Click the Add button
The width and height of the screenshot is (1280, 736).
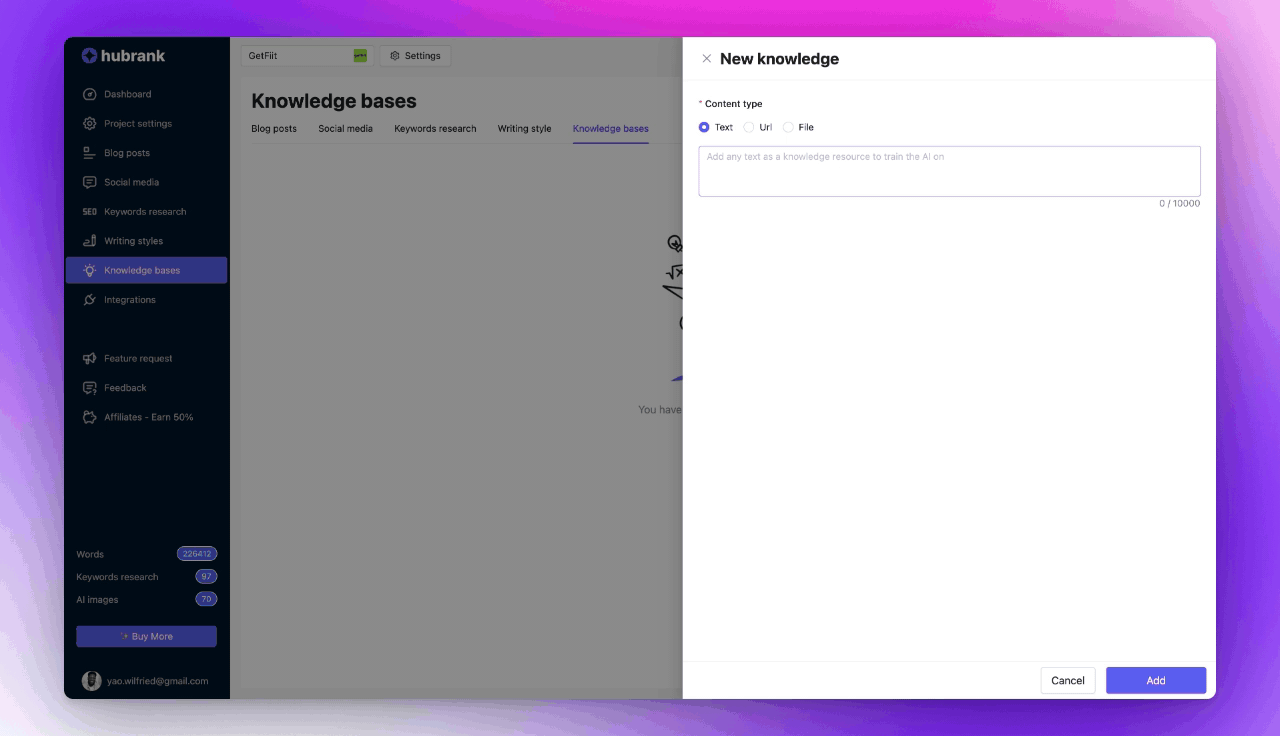coord(1155,680)
